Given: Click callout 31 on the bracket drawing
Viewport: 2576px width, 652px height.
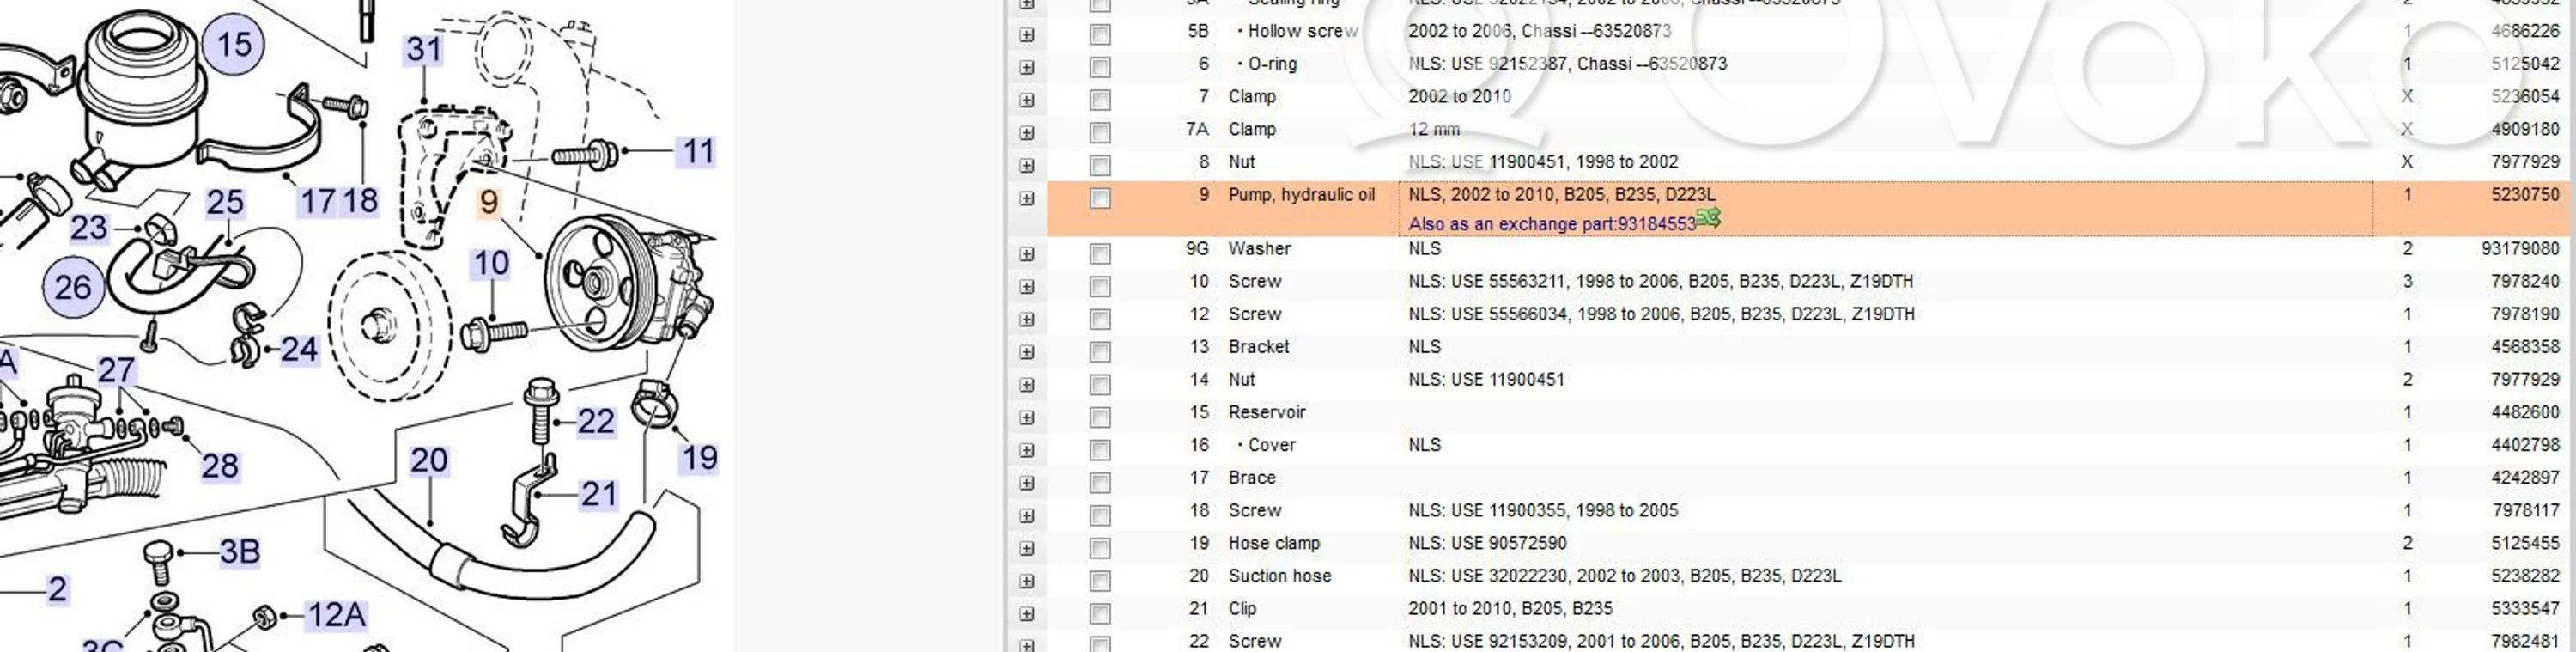Looking at the screenshot, I should [423, 50].
